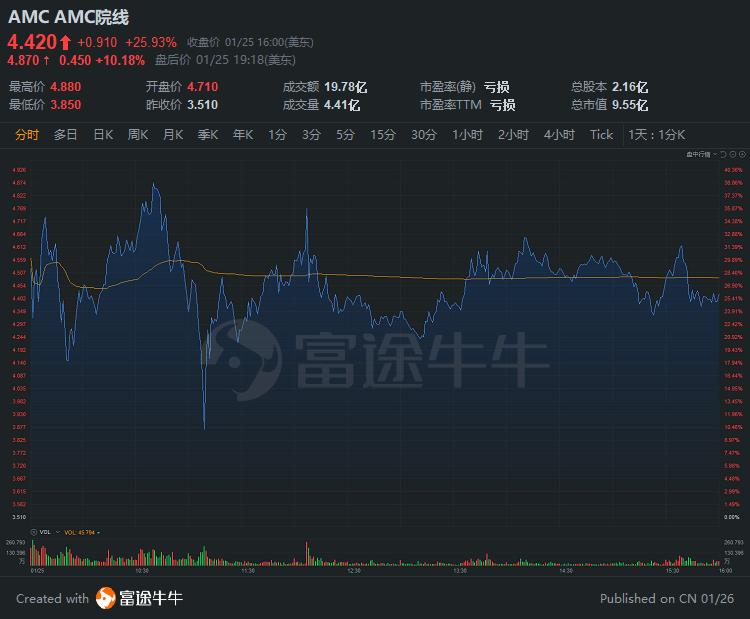This screenshot has height=619, width=750.
Task: Click the closing price 4.420
Action: (x=32, y=42)
